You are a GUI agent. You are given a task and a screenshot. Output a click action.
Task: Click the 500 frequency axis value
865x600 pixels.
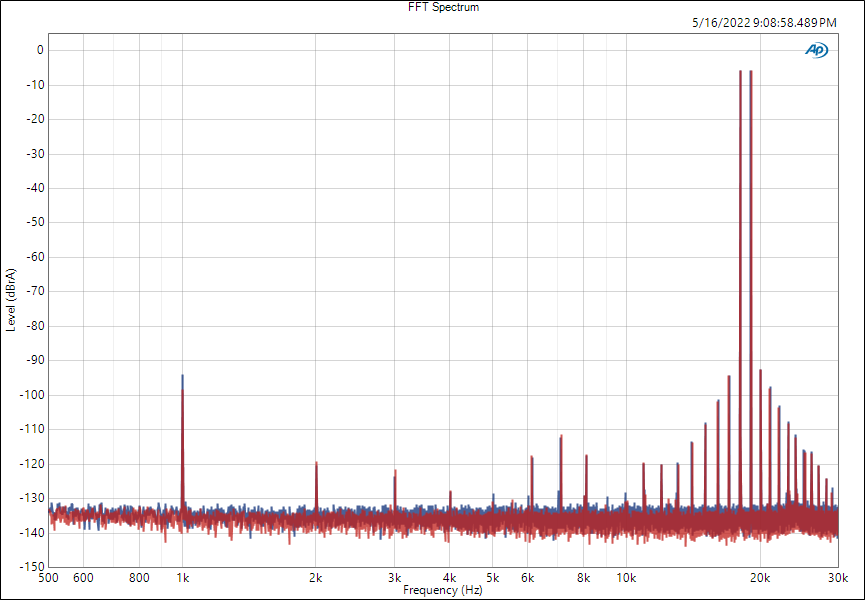coord(49,578)
